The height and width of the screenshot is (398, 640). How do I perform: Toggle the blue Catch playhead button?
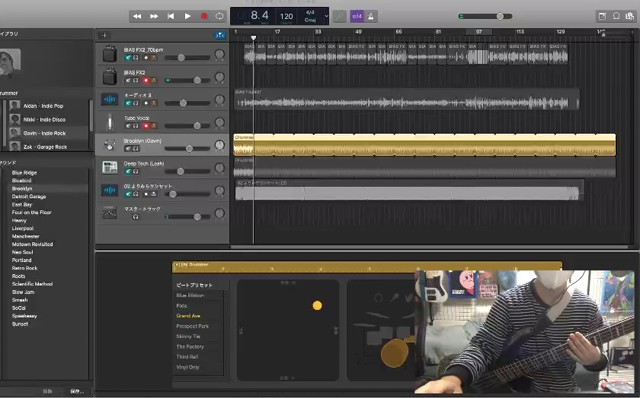point(220,36)
